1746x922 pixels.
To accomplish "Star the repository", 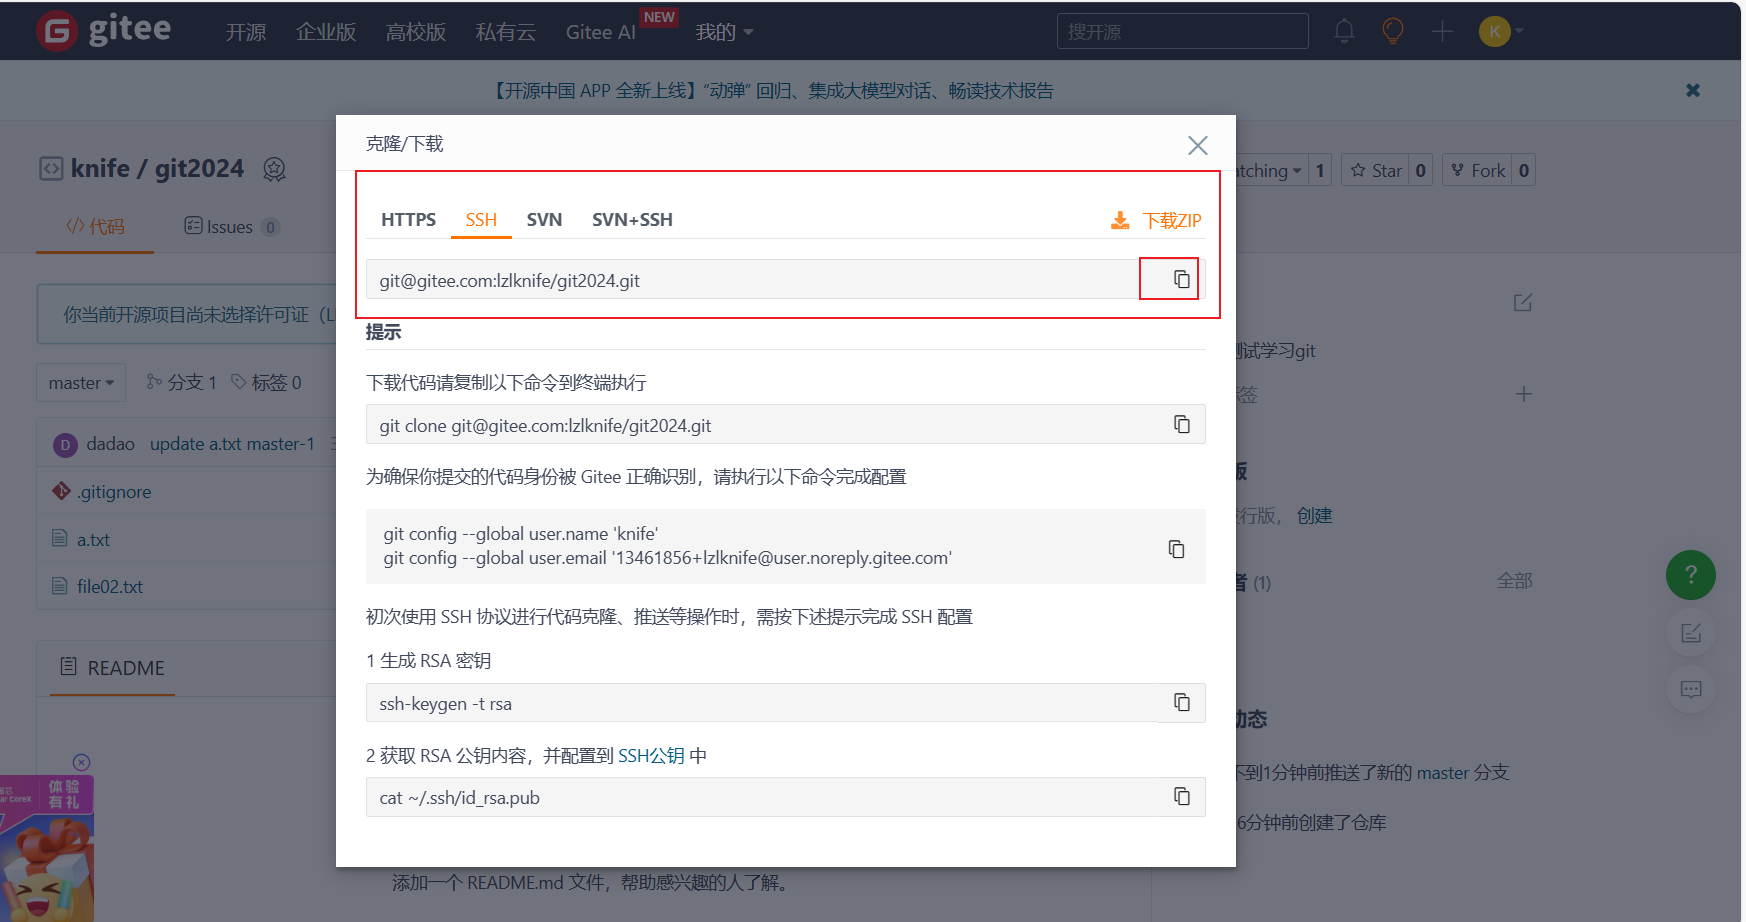I will tap(1376, 170).
